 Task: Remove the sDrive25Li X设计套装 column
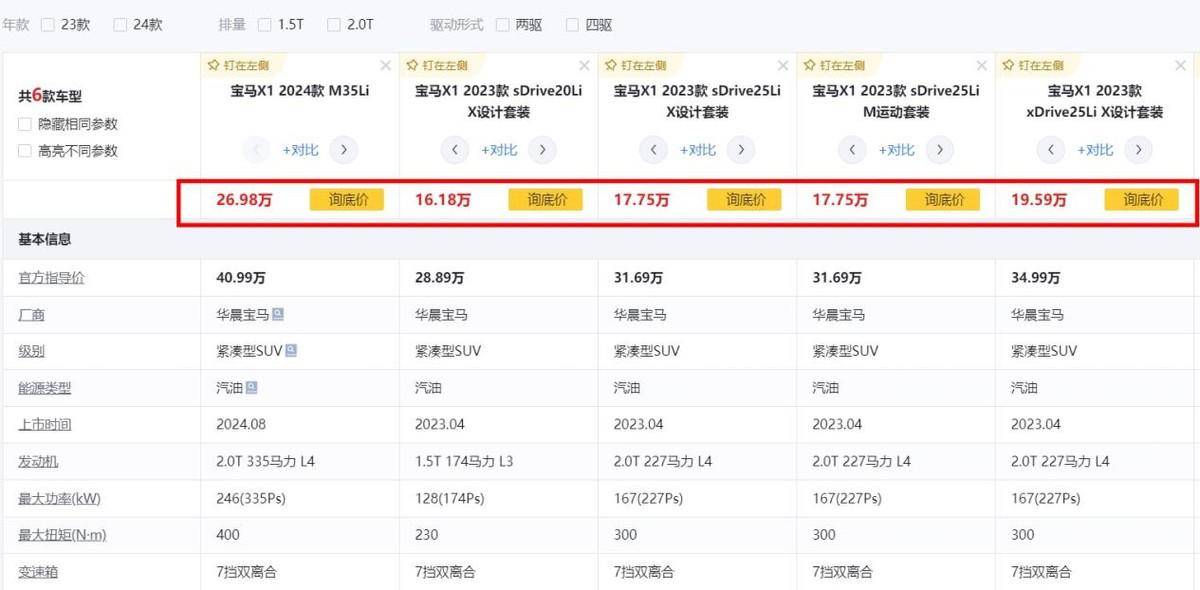pyautogui.click(x=783, y=66)
